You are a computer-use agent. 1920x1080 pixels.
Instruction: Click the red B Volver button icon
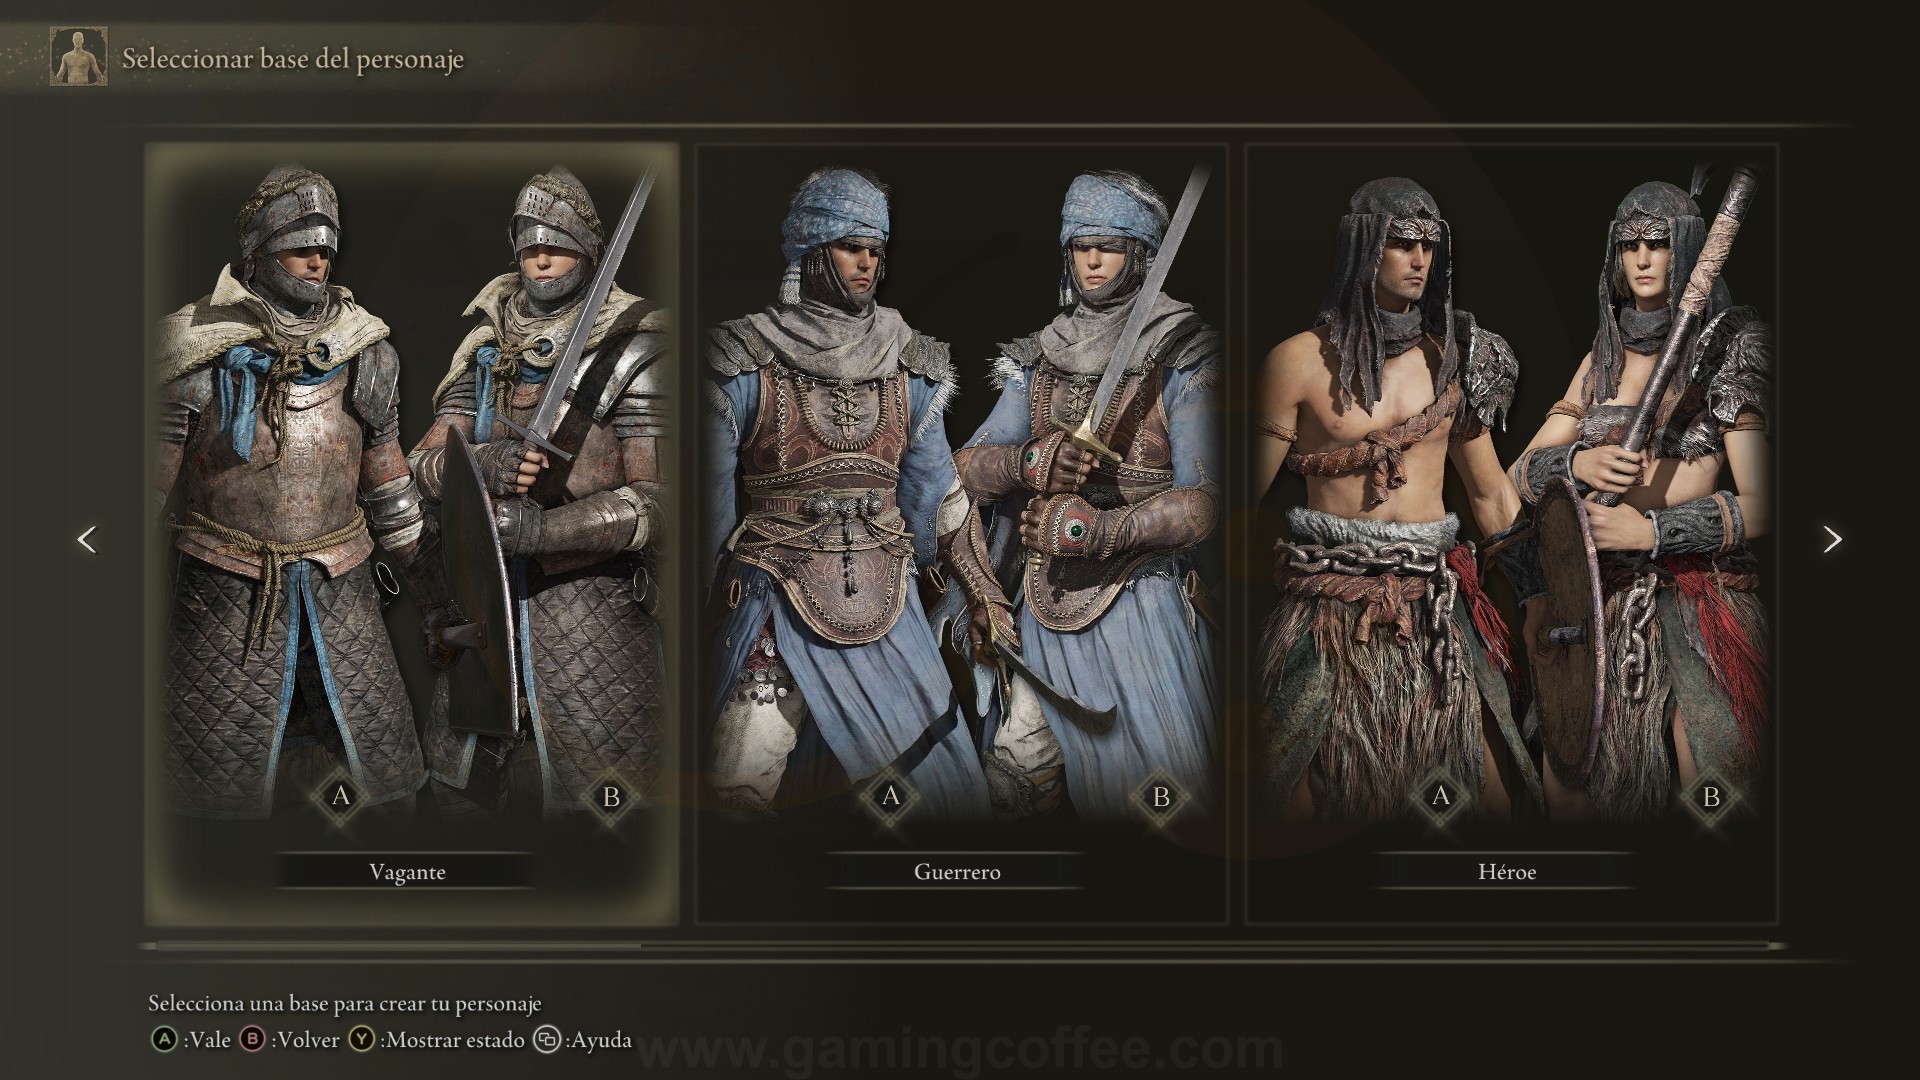pos(253,1040)
